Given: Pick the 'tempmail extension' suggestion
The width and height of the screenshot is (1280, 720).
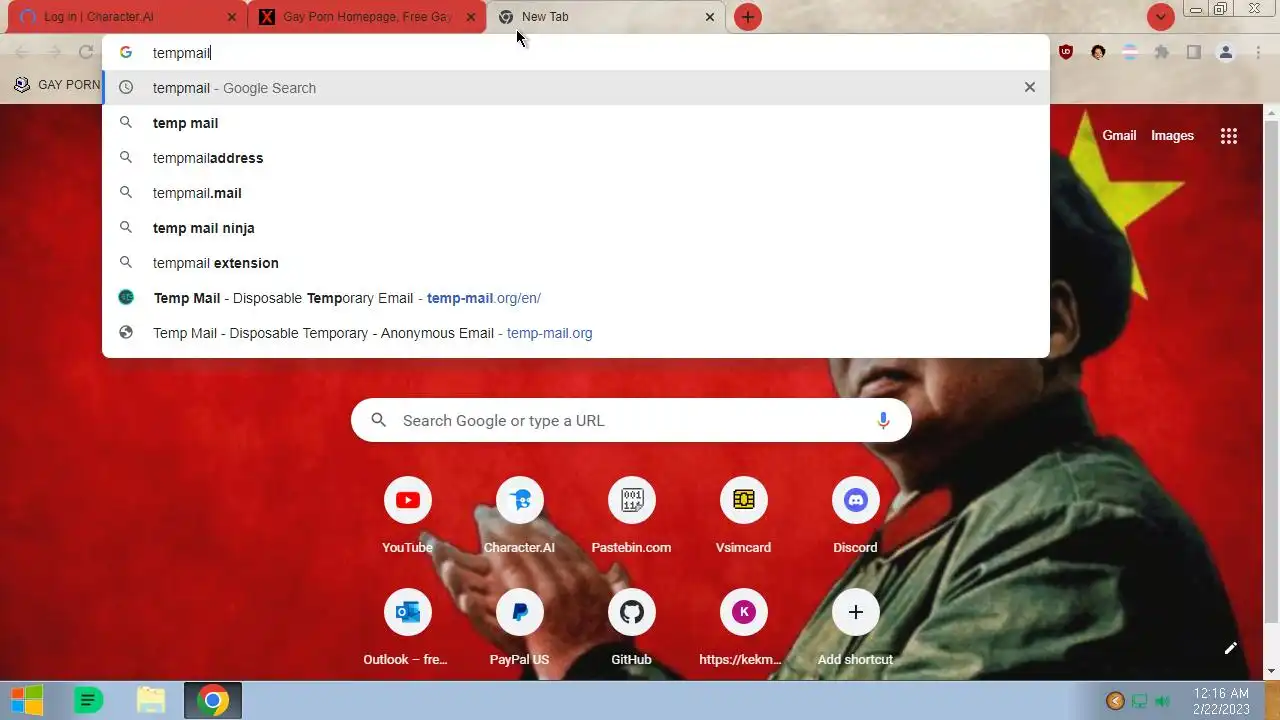Looking at the screenshot, I should click(576, 263).
